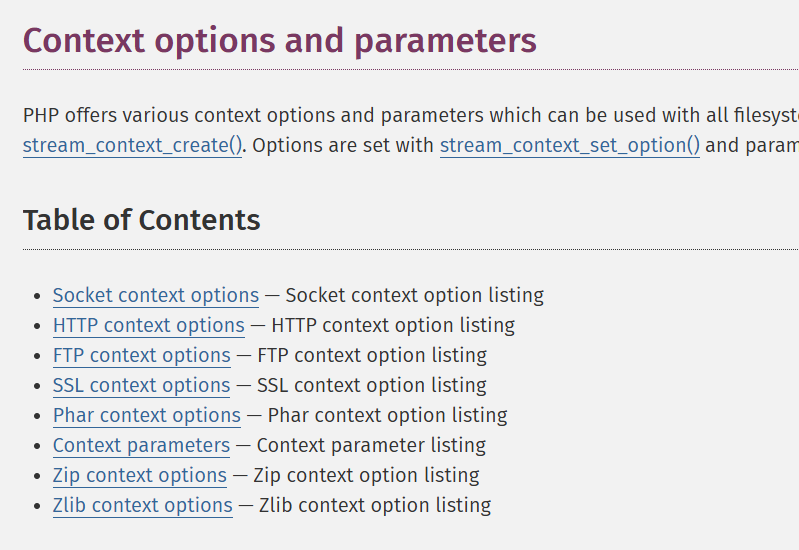
Task: Open the Socket context options link
Action: point(156,295)
